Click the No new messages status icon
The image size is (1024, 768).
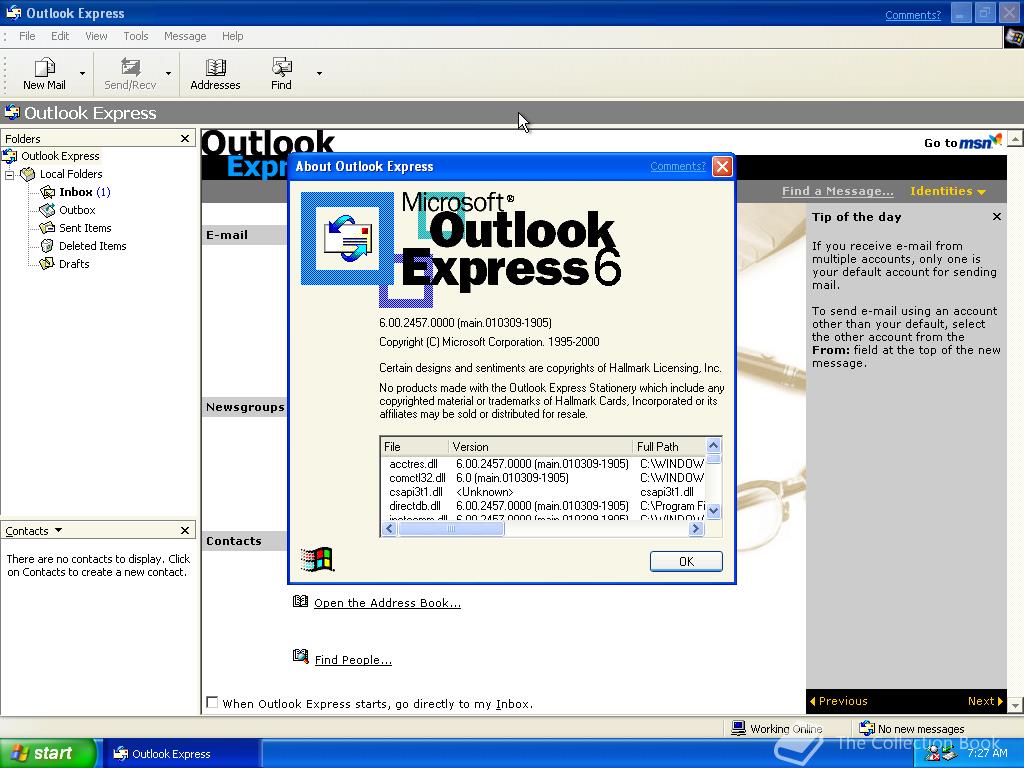click(x=867, y=728)
